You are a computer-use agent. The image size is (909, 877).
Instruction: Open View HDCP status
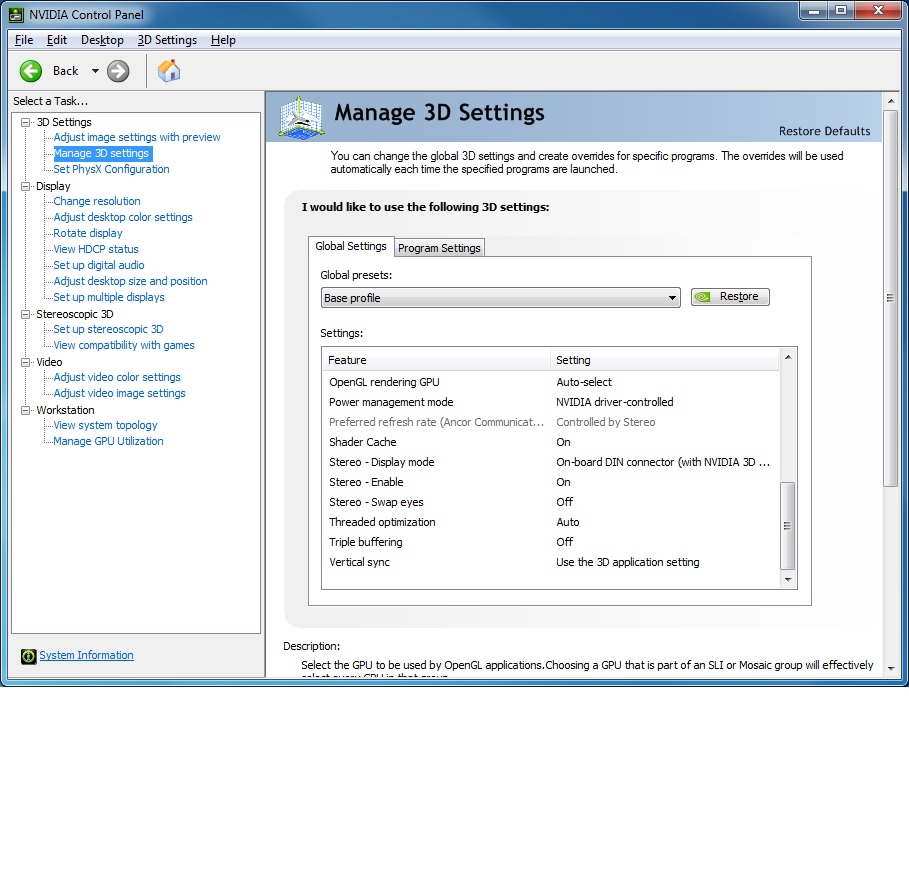96,249
